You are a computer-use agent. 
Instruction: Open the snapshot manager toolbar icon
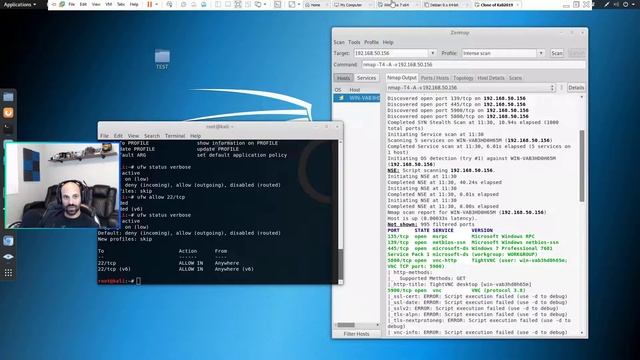[x=204, y=4]
